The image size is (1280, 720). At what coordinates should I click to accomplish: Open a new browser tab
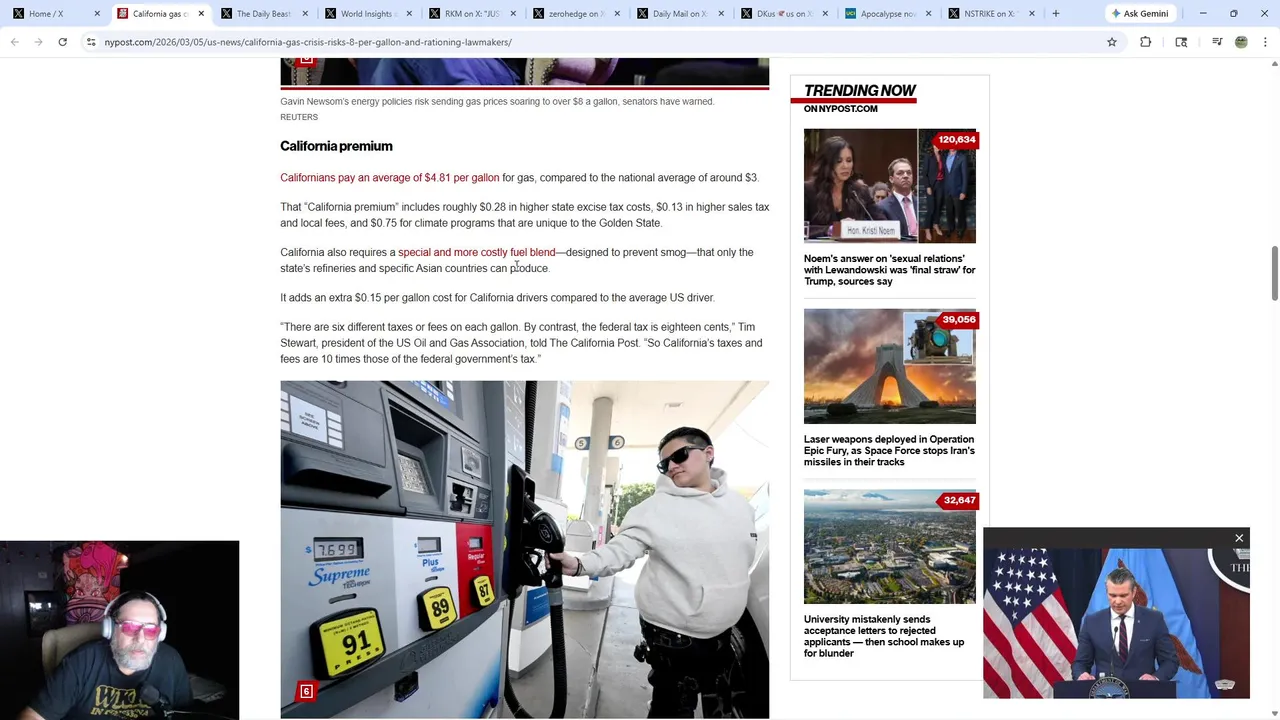click(1055, 14)
